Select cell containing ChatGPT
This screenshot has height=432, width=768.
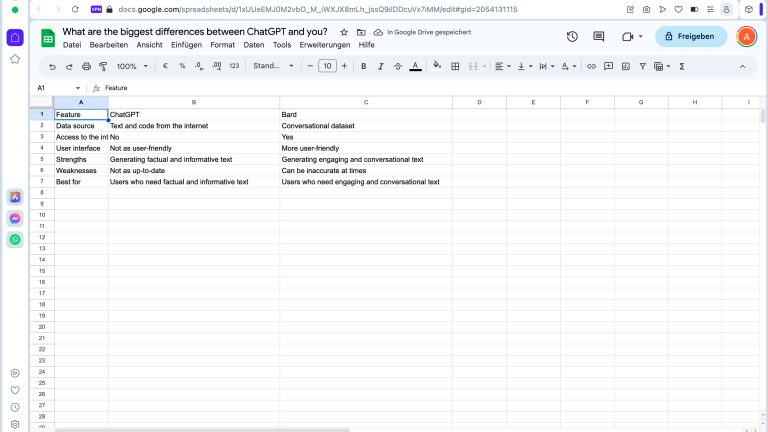194,114
